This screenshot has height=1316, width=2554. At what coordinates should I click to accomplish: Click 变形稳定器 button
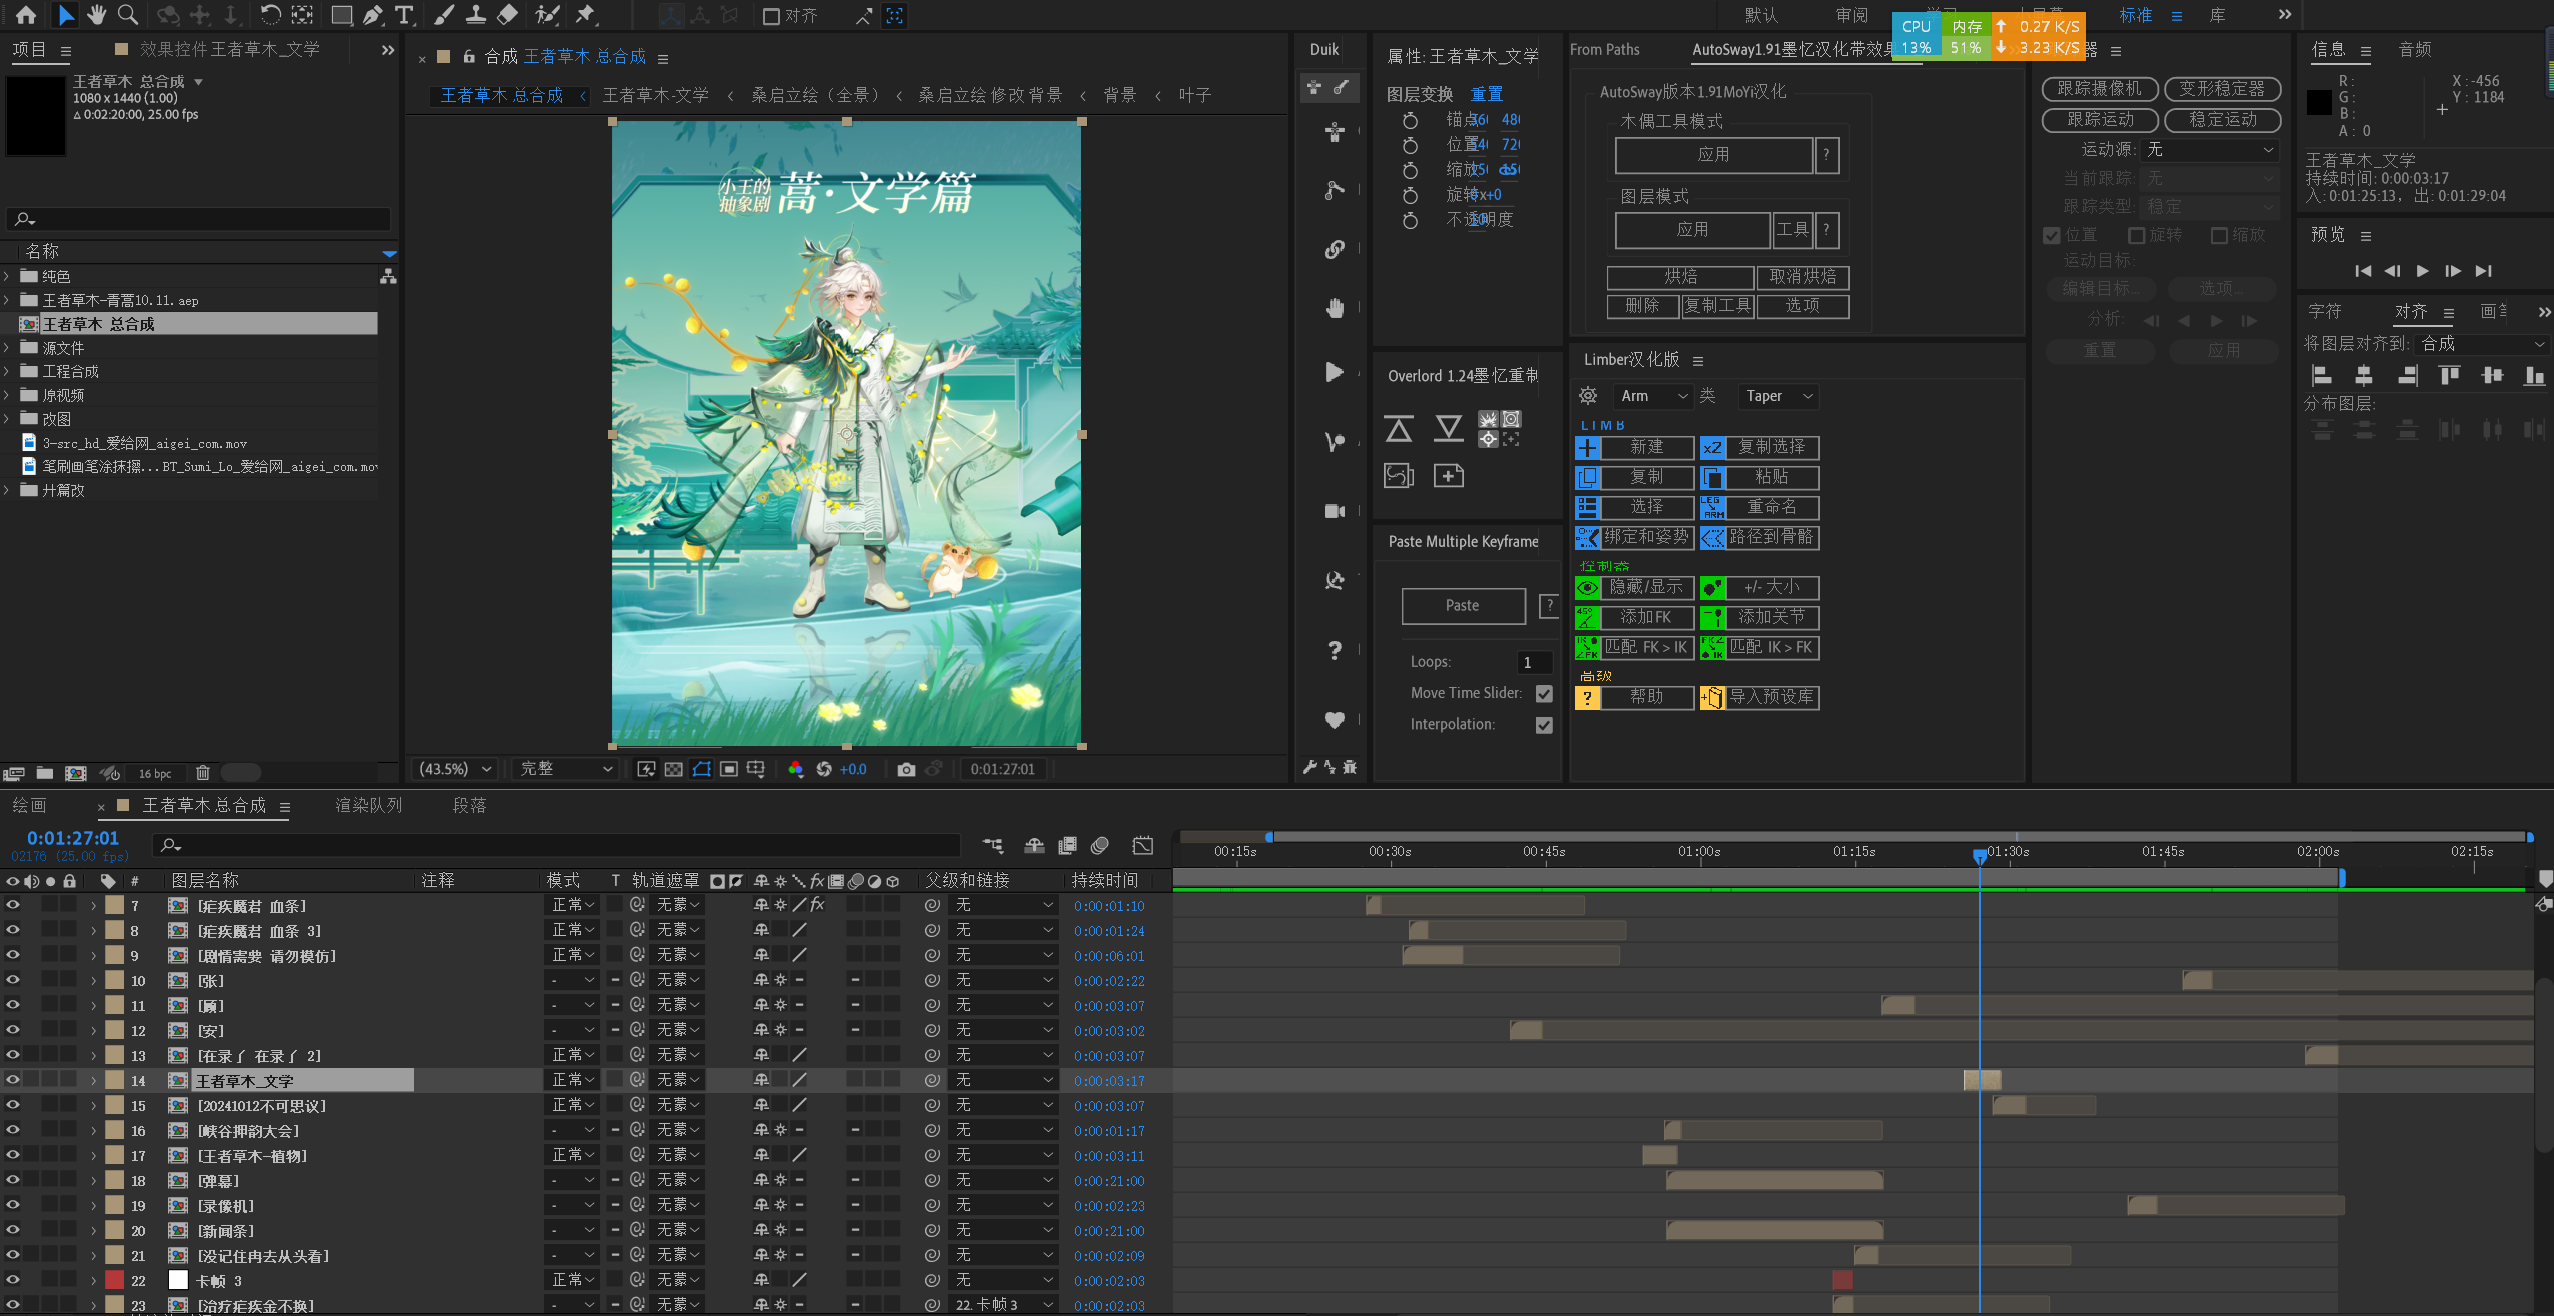pyautogui.click(x=2222, y=89)
